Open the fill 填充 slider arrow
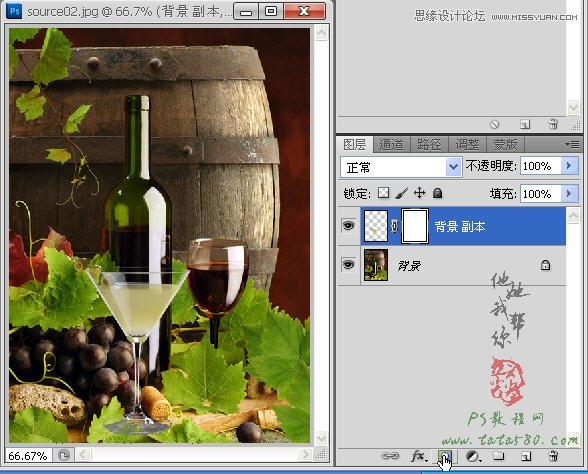The height and width of the screenshot is (474, 588). [570, 194]
